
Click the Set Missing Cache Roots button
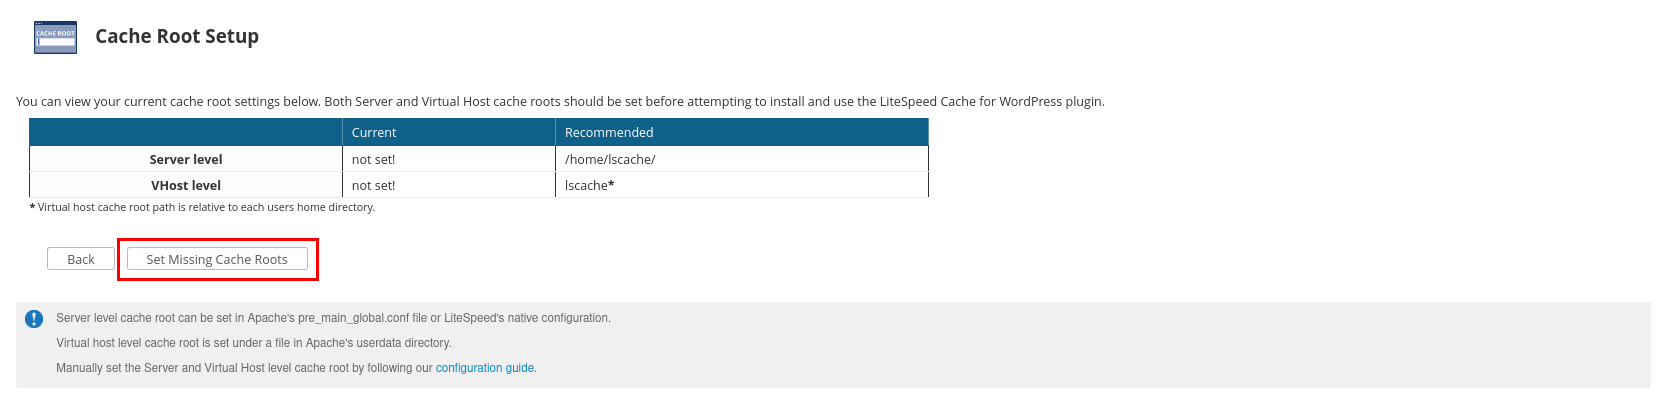[x=217, y=259]
